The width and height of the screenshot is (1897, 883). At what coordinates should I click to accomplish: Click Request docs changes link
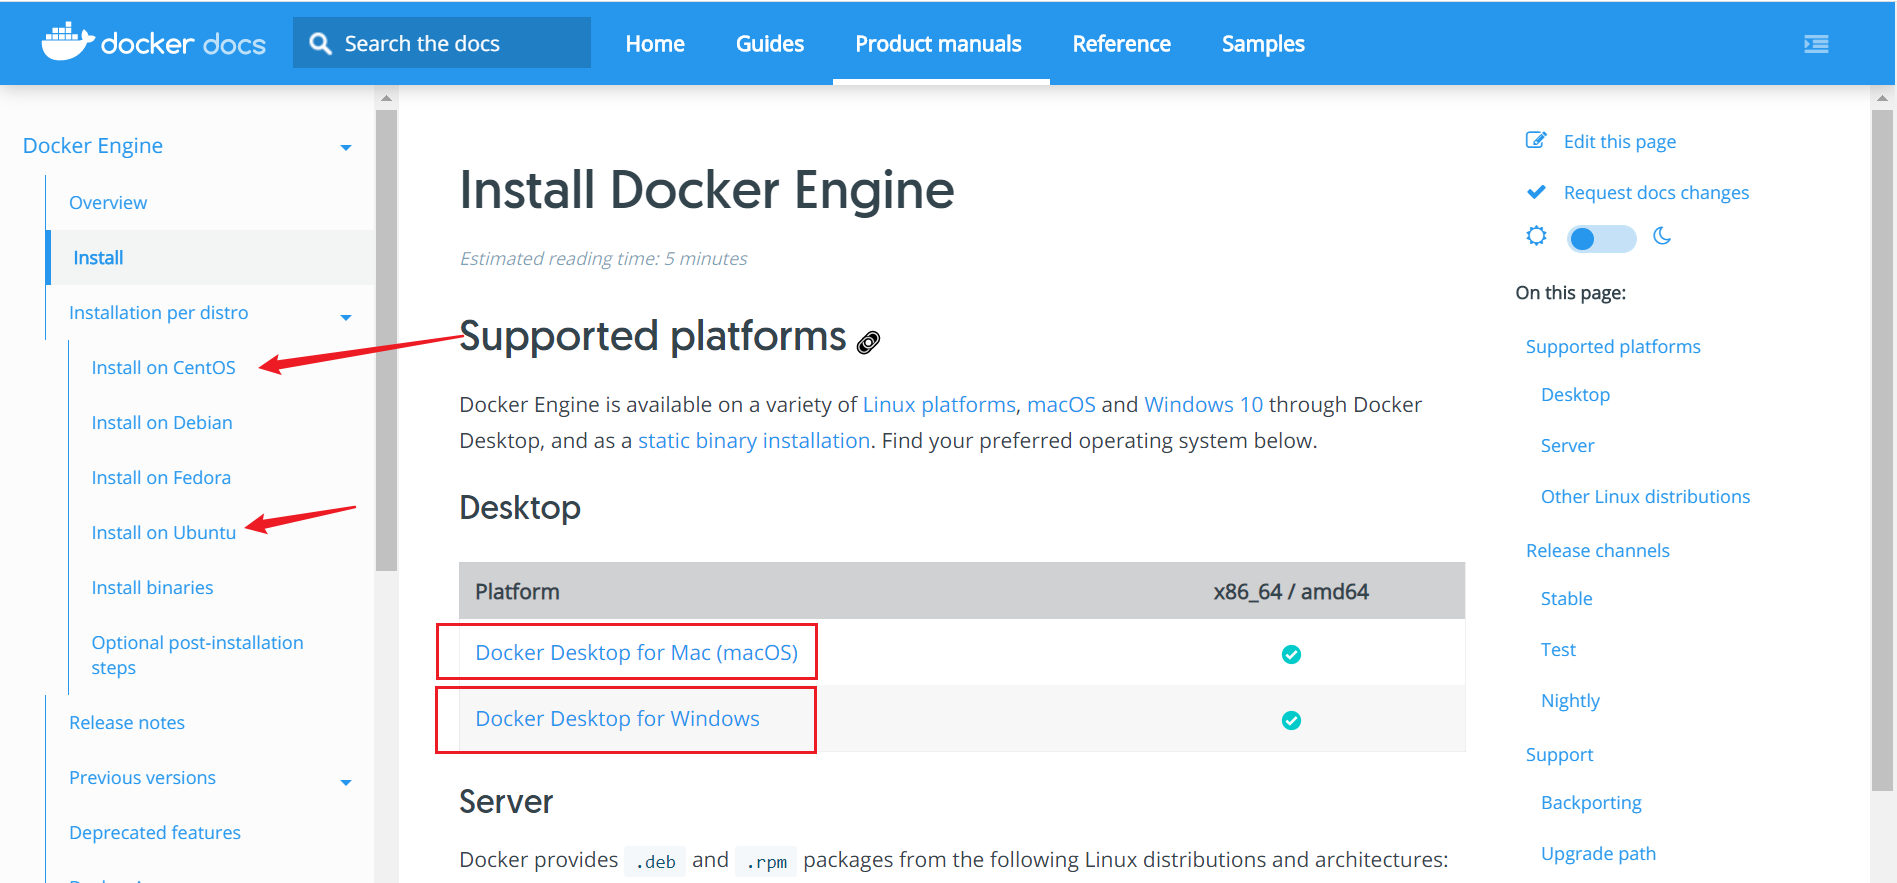click(x=1656, y=193)
